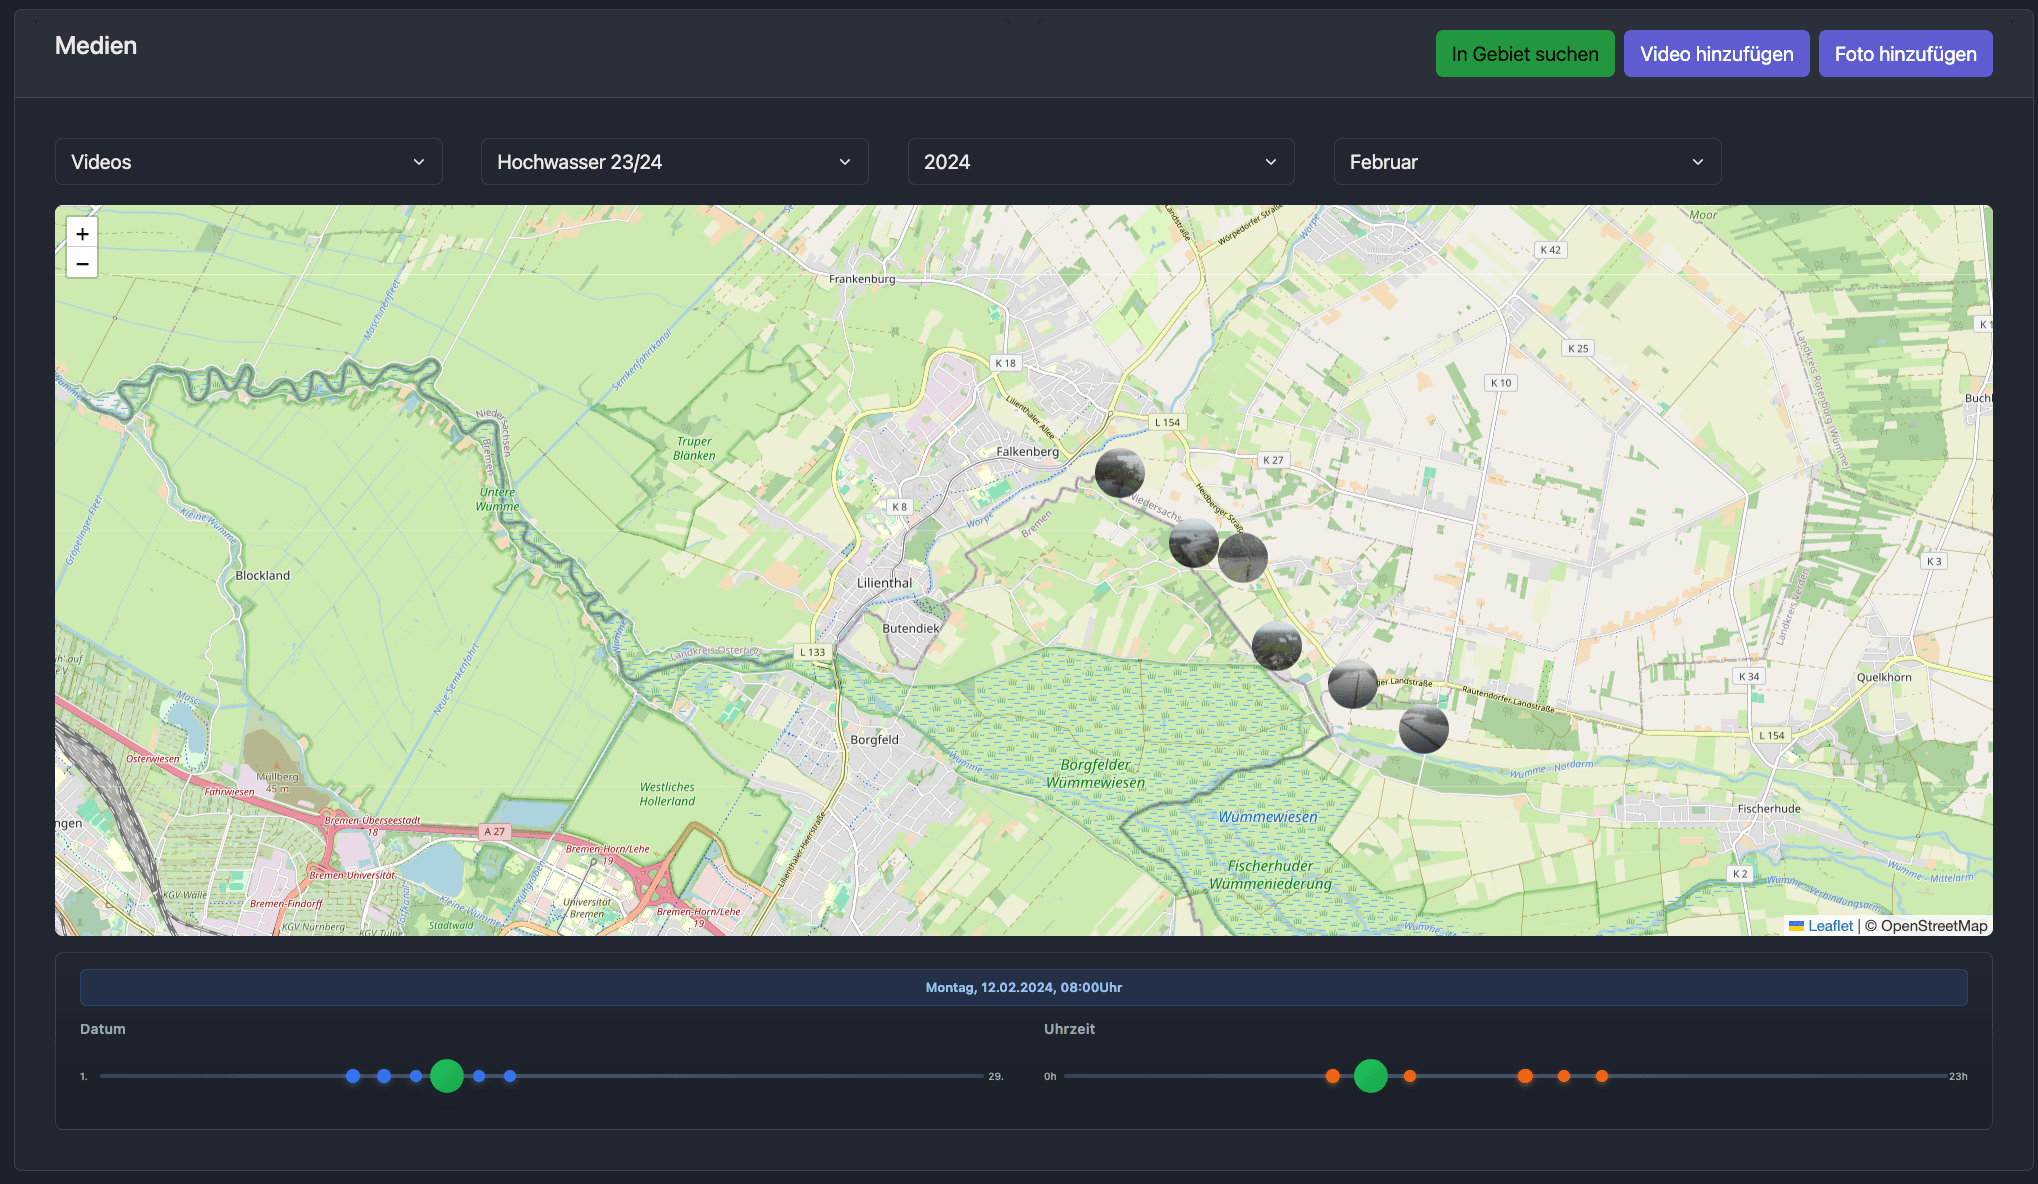Screen dimensions: 2038x1184
Task: Zoom in on the map
Action: [82, 234]
